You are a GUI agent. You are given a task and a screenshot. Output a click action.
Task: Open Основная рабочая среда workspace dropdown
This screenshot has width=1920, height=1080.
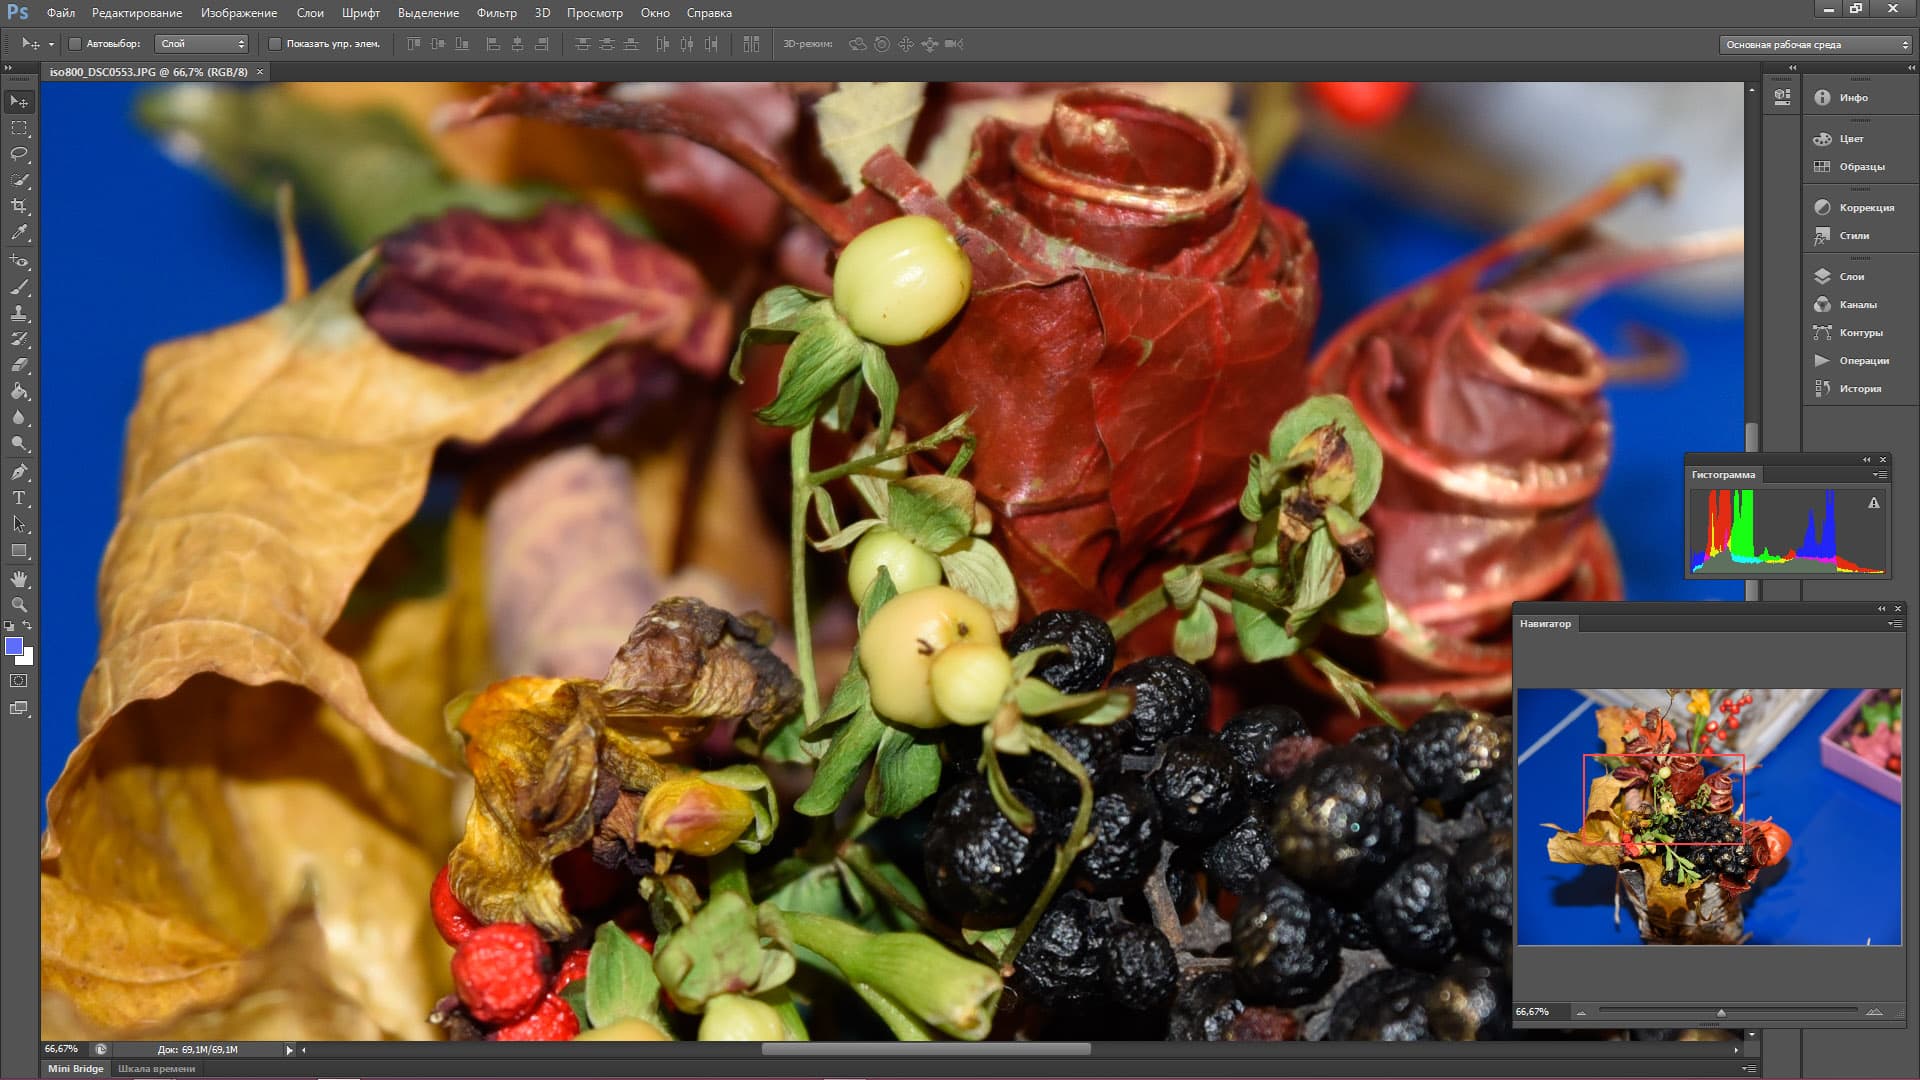point(1816,44)
